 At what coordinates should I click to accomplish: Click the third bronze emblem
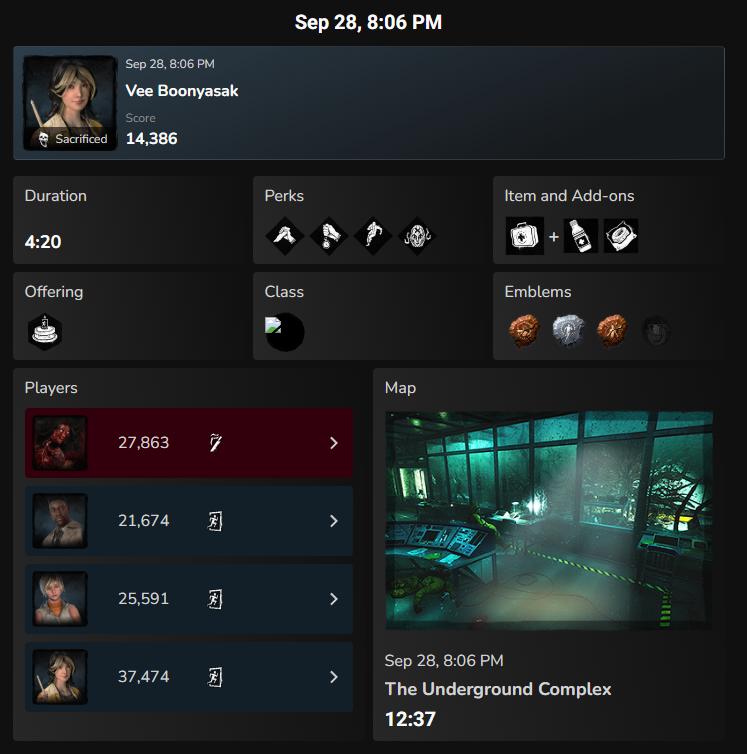612,331
